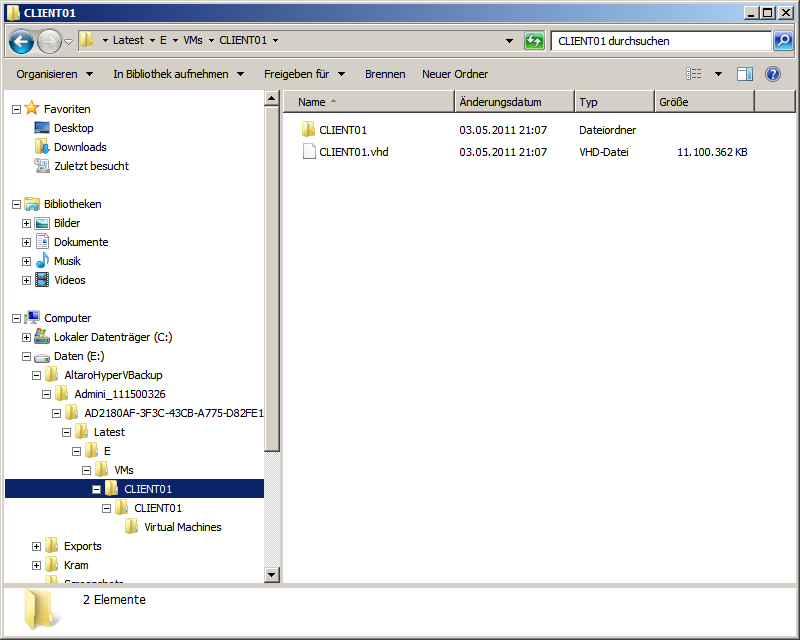Image resolution: width=800 pixels, height=640 pixels.
Task: Click the greyed Forward arrow button
Action: 49,41
